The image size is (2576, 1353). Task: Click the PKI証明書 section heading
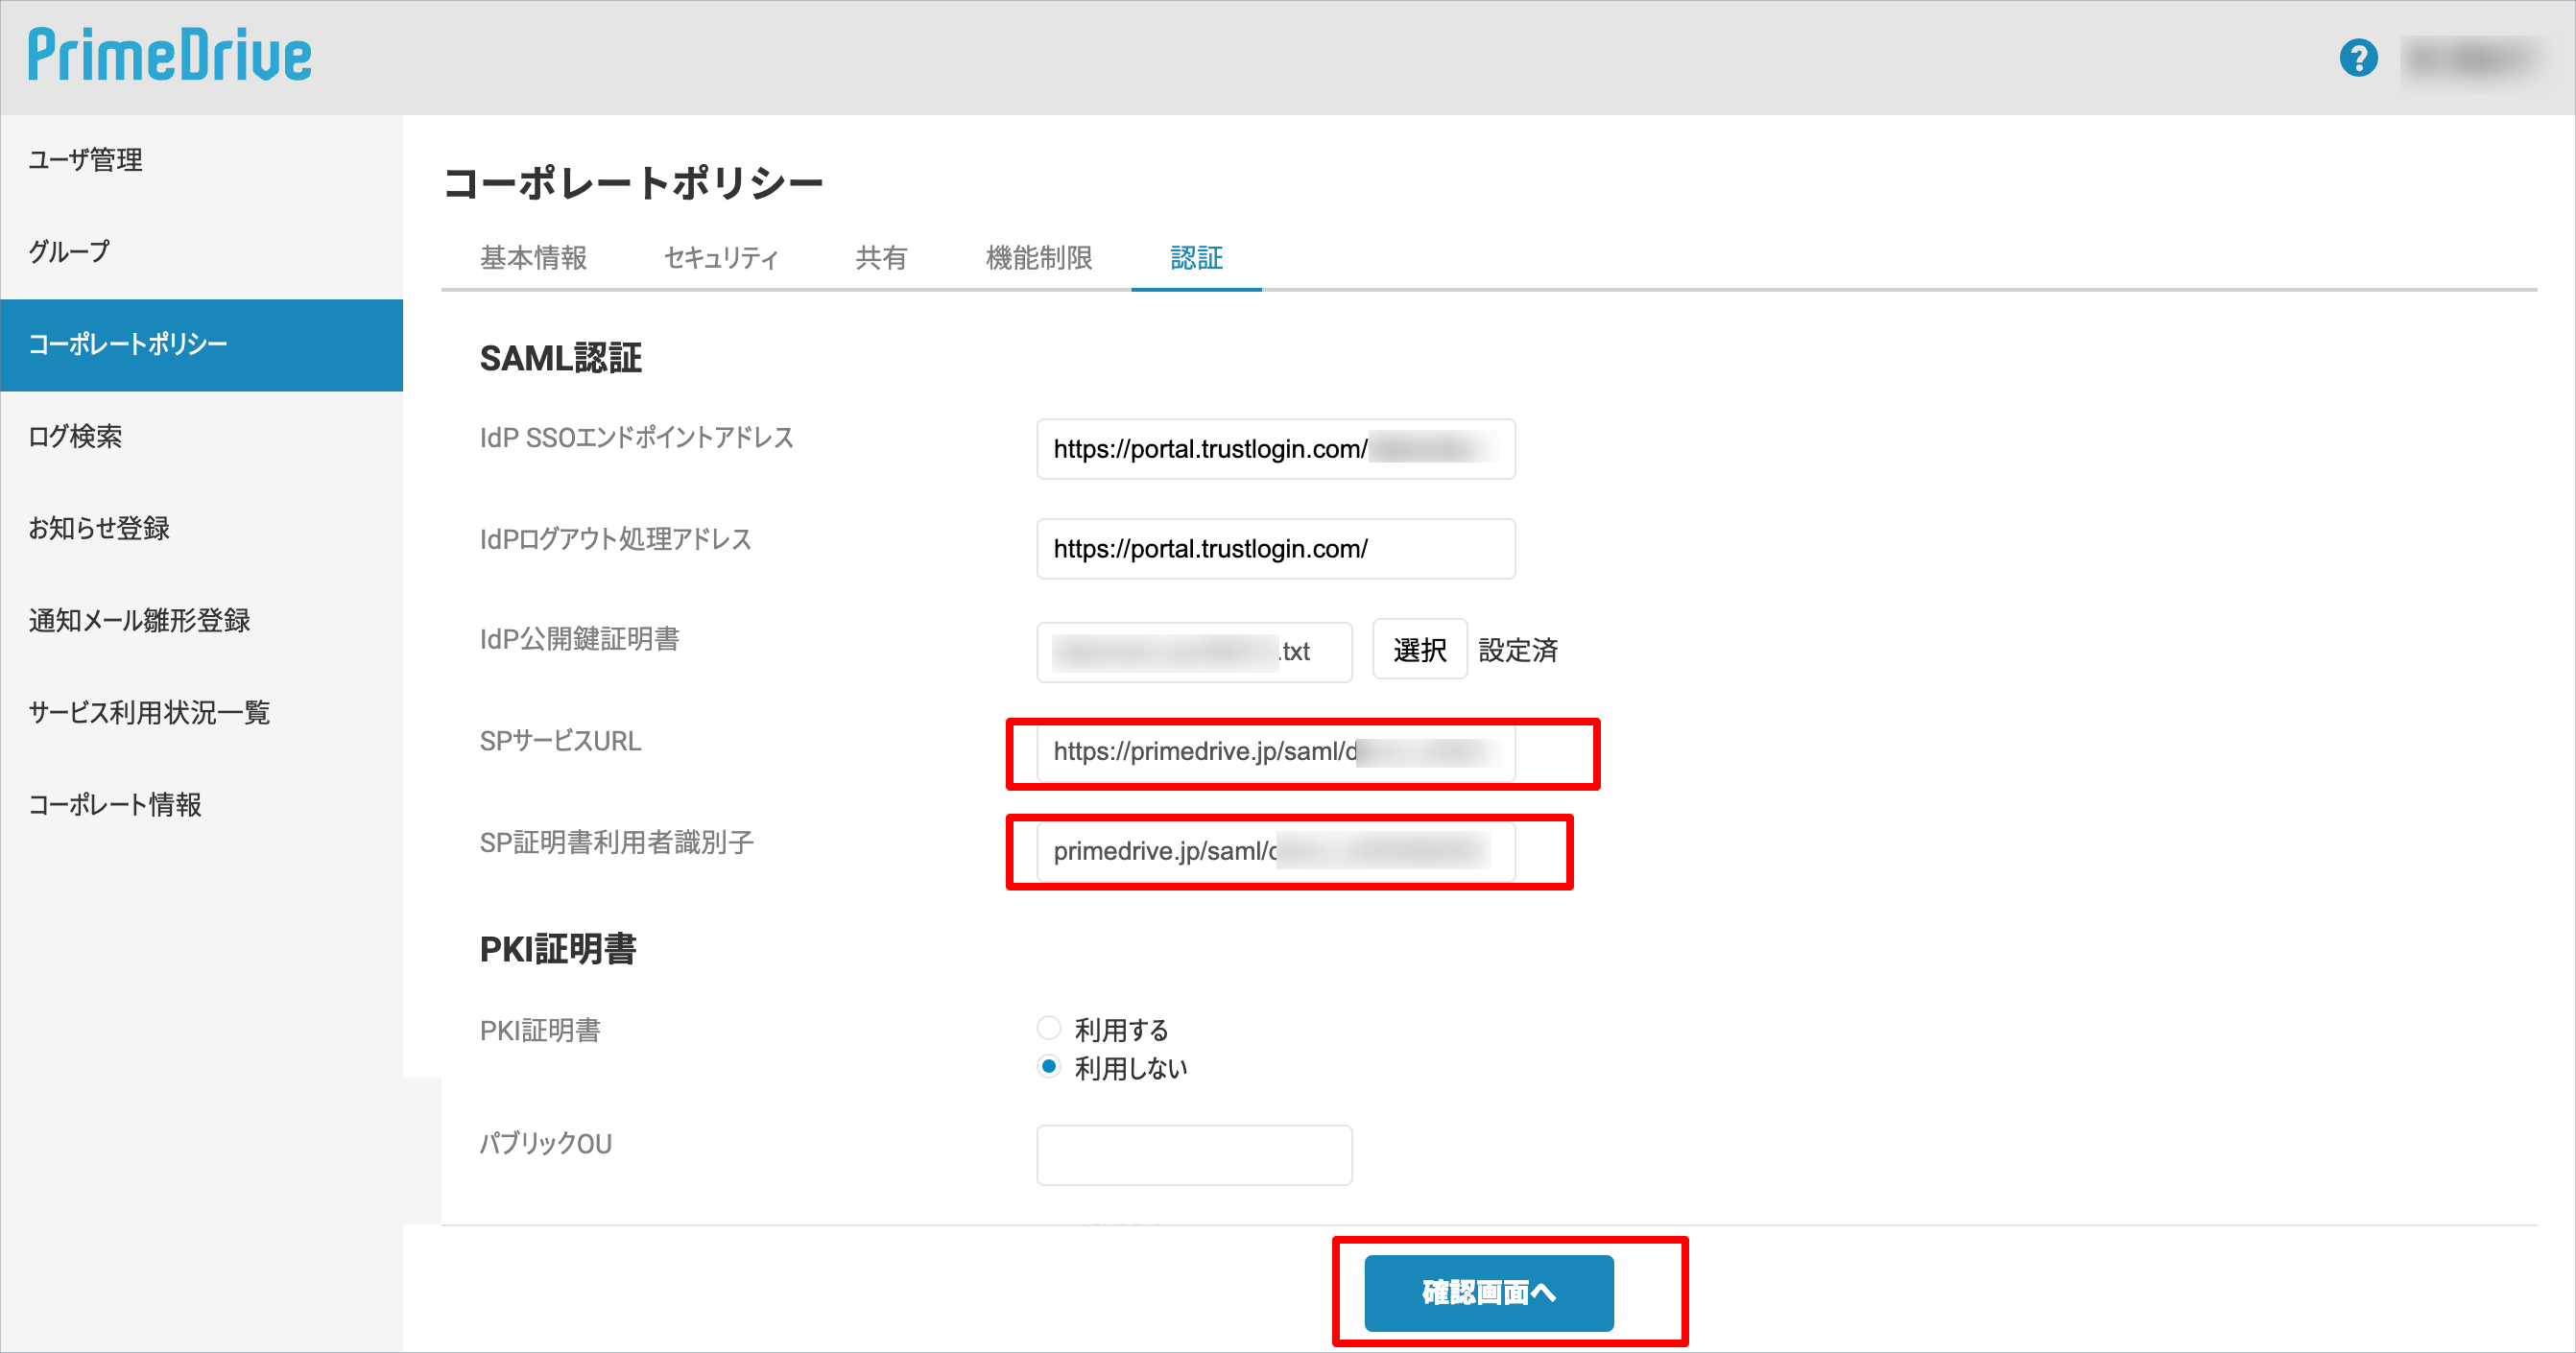pos(558,949)
